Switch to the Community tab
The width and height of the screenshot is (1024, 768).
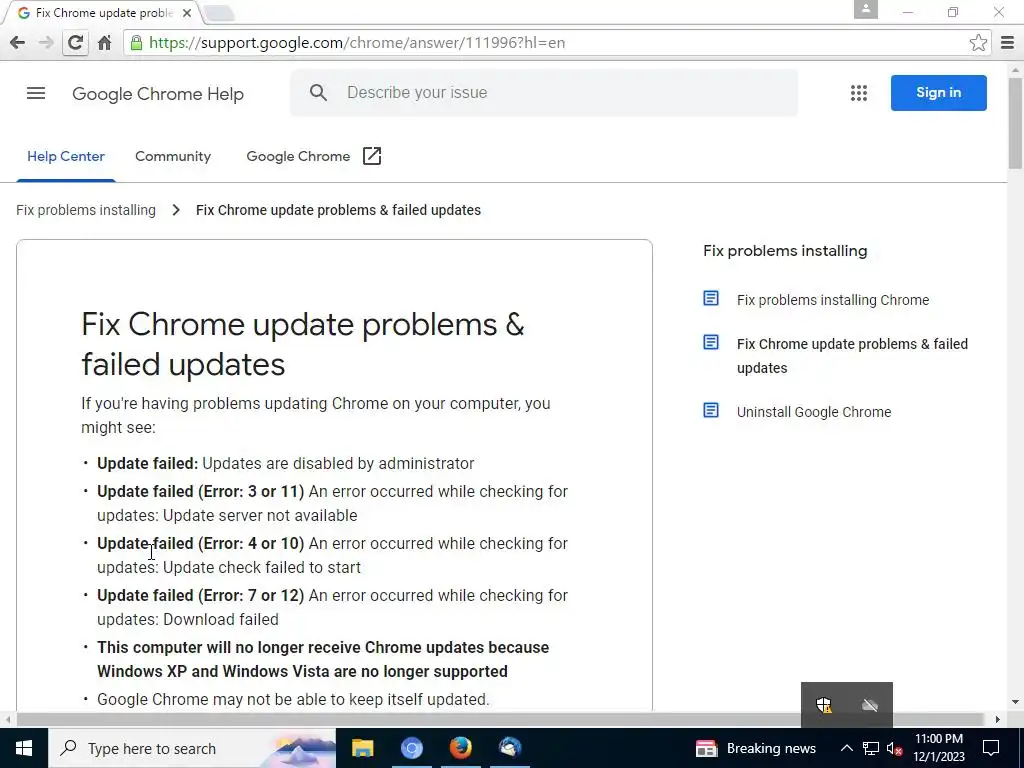point(173,157)
